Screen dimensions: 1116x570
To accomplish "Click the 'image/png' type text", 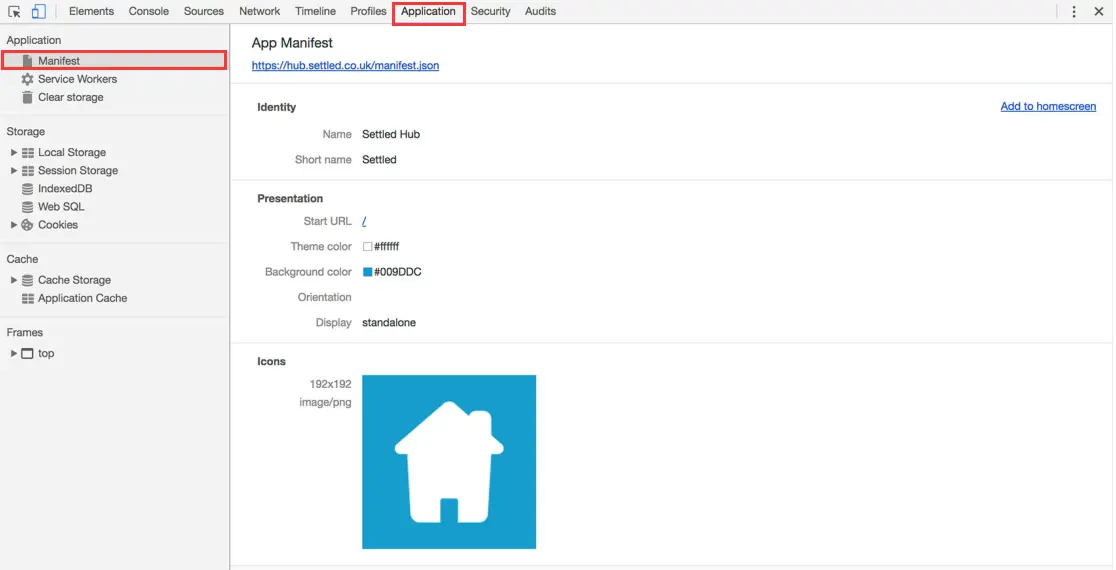I will click(x=325, y=403).
